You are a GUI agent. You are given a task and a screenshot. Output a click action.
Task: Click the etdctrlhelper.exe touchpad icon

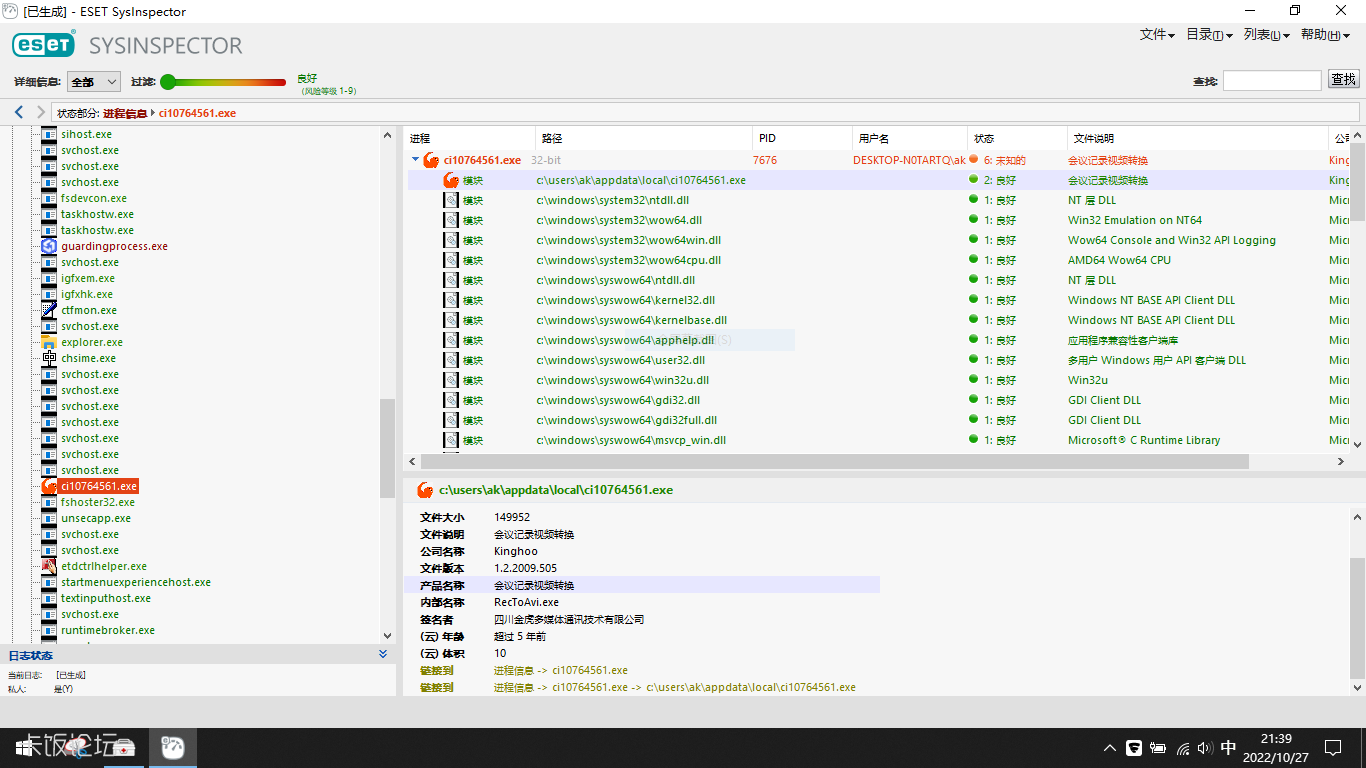click(49, 566)
